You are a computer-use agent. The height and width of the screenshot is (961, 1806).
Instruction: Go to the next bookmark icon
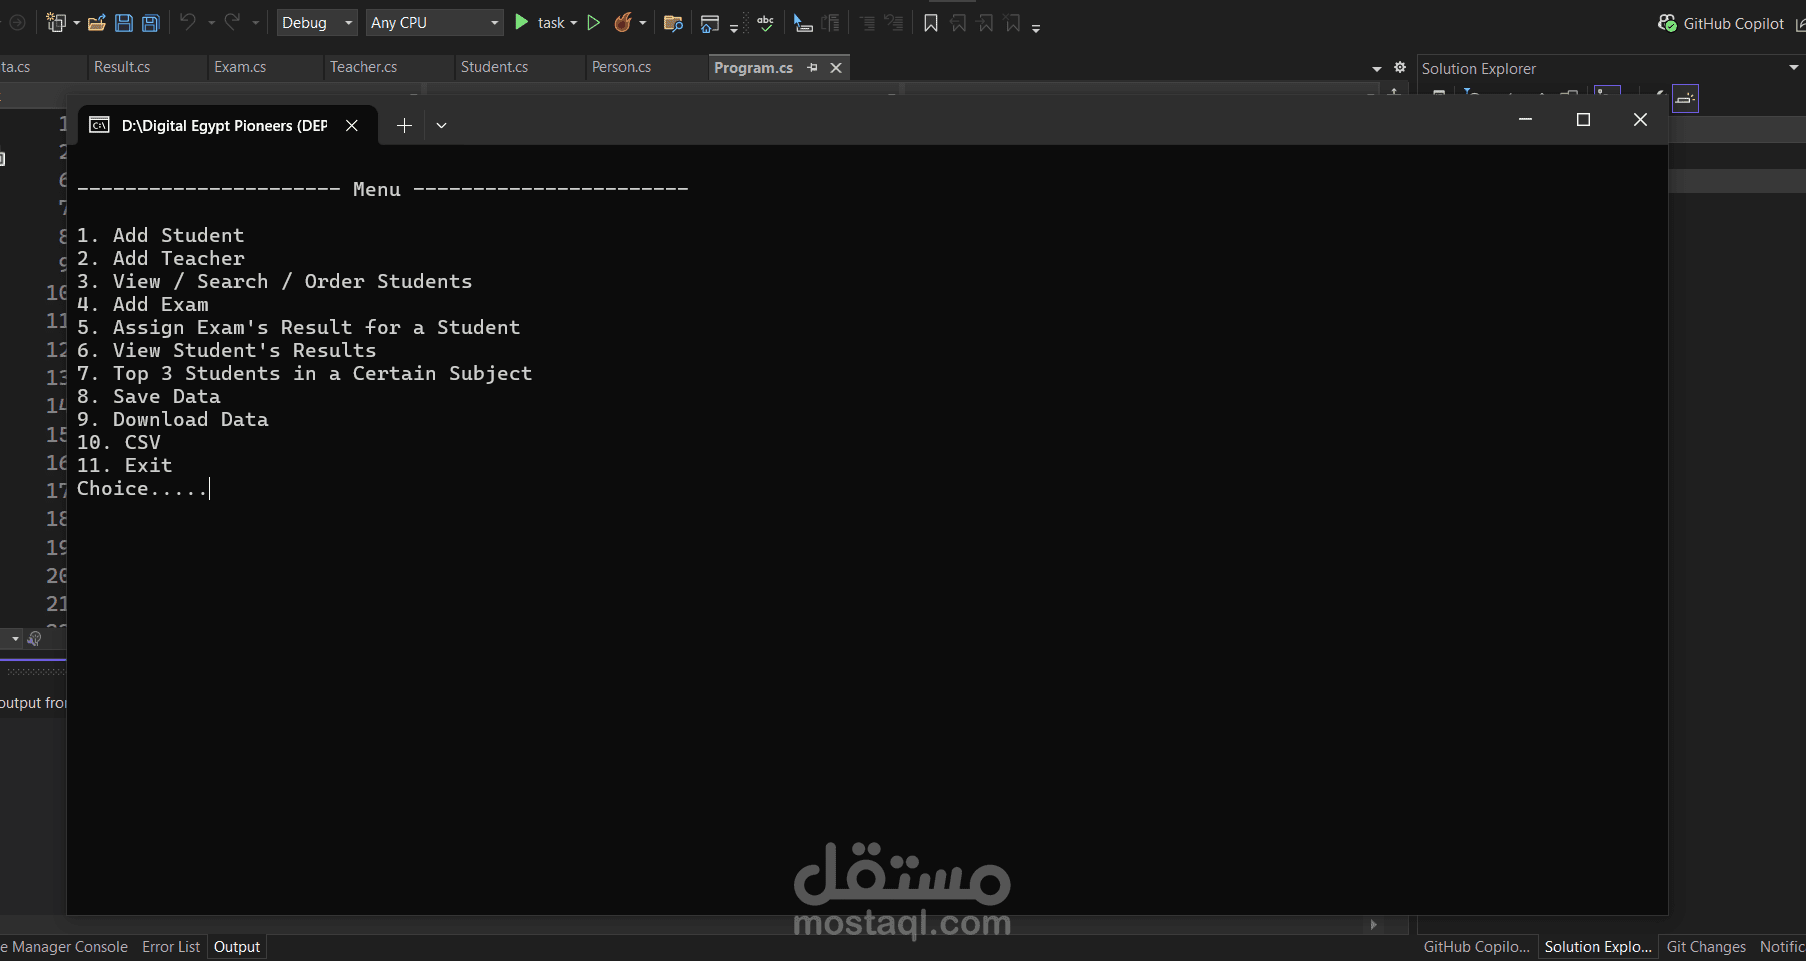(x=985, y=23)
